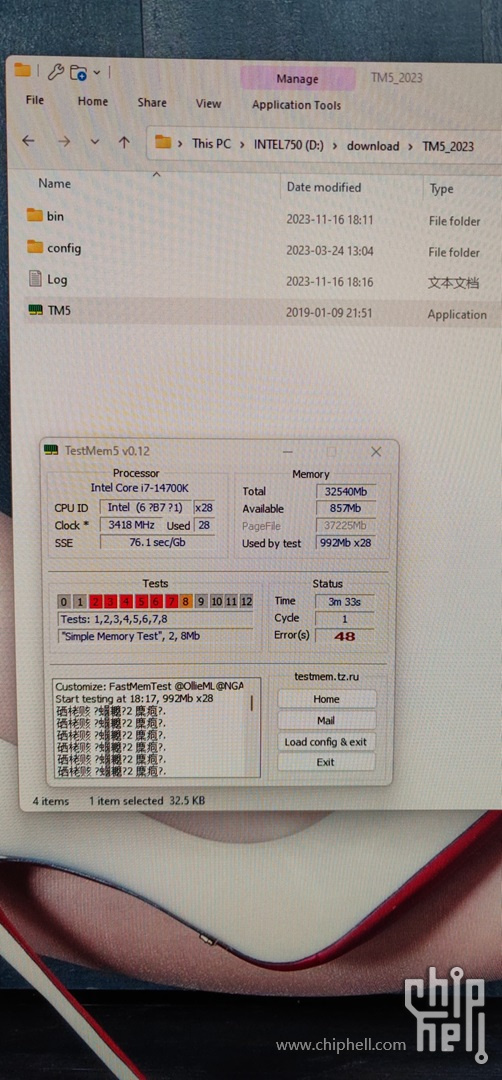Click the Tests: 1,2,3,4,5,6,7,8 field
Image resolution: width=502 pixels, height=1080 pixels.
tap(155, 619)
